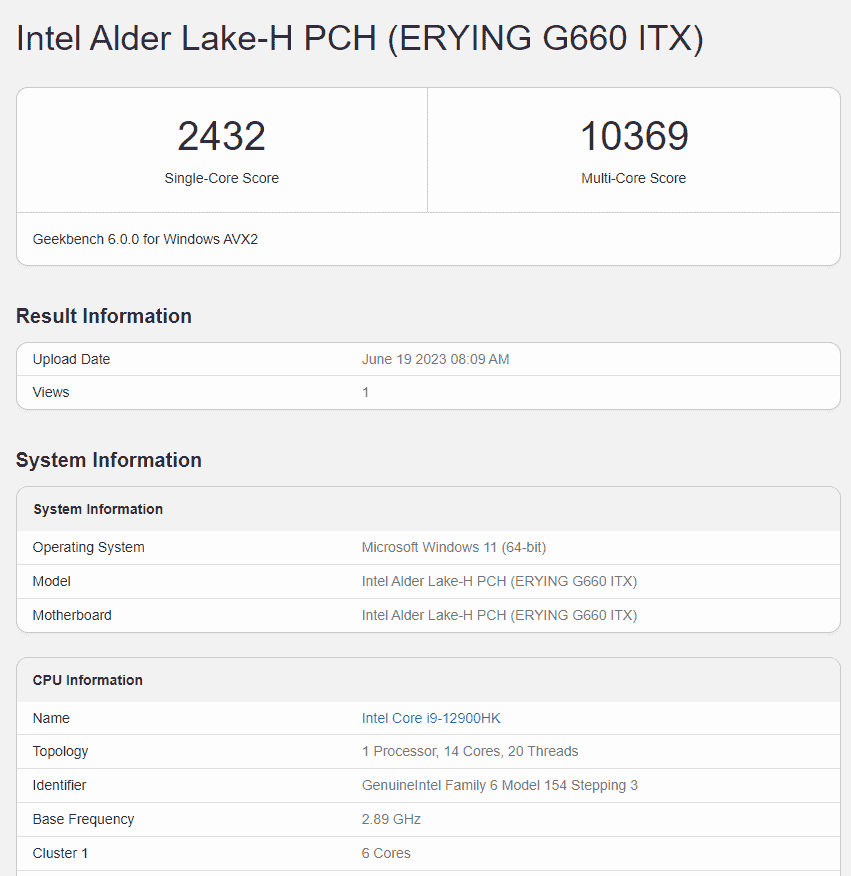Click the Motherboard row label

pyautogui.click(x=72, y=615)
